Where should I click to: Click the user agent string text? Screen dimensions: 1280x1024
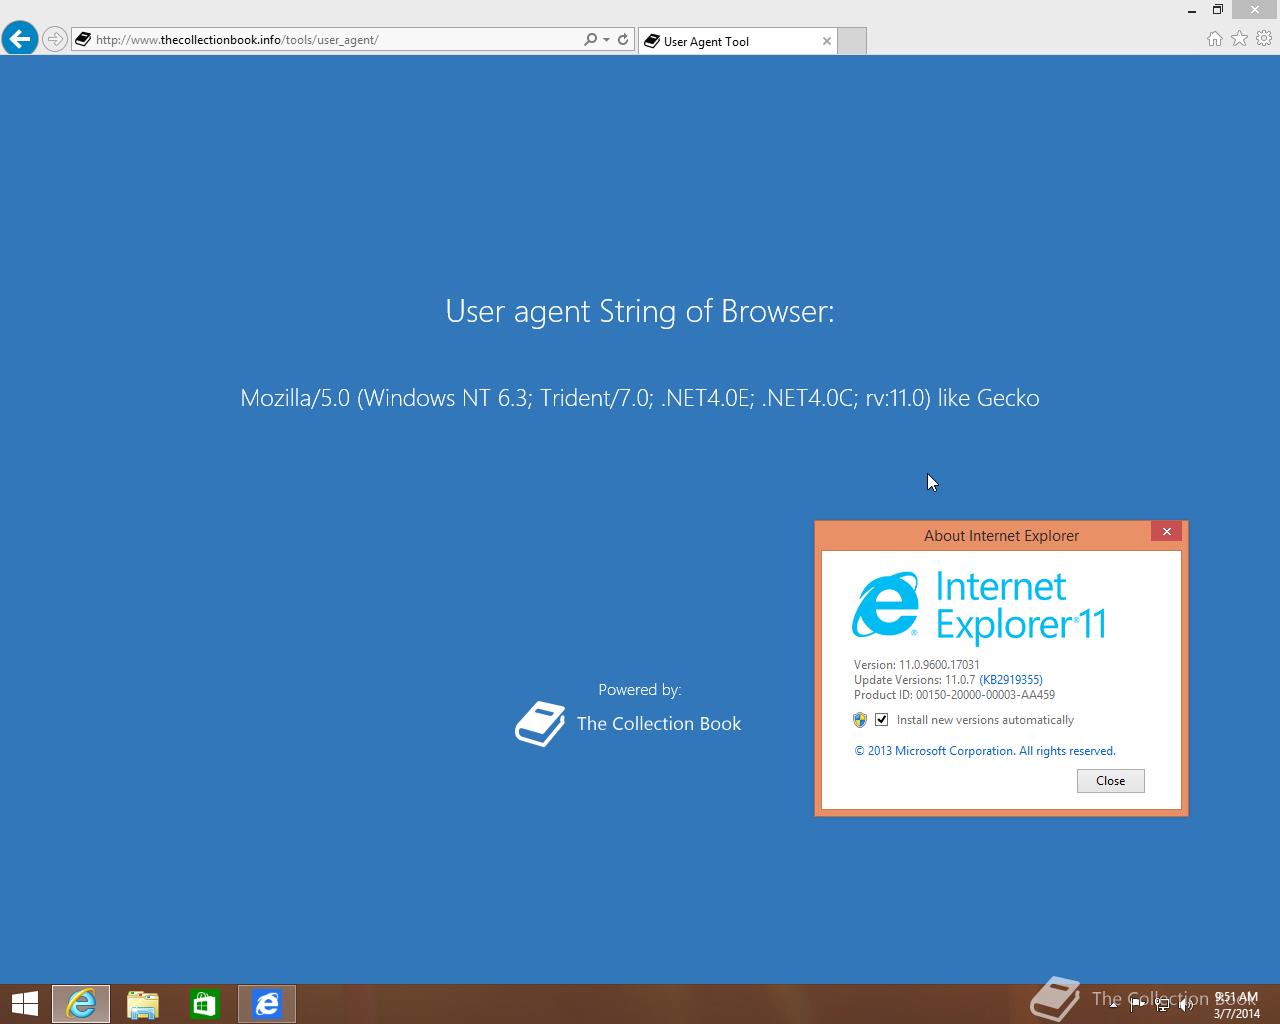click(640, 398)
